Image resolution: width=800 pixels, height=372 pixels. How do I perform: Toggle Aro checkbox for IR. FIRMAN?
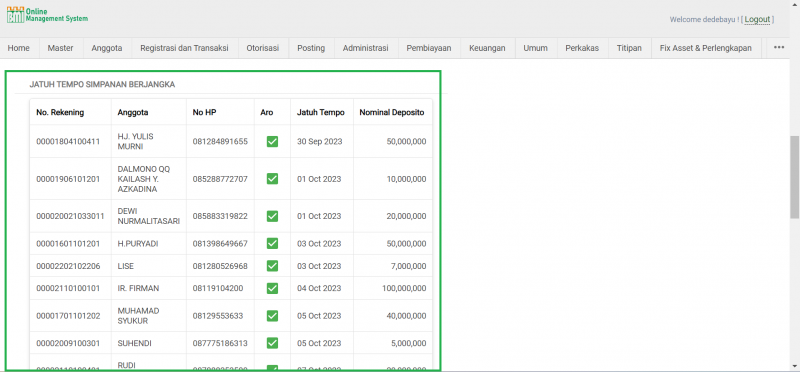tap(272, 288)
